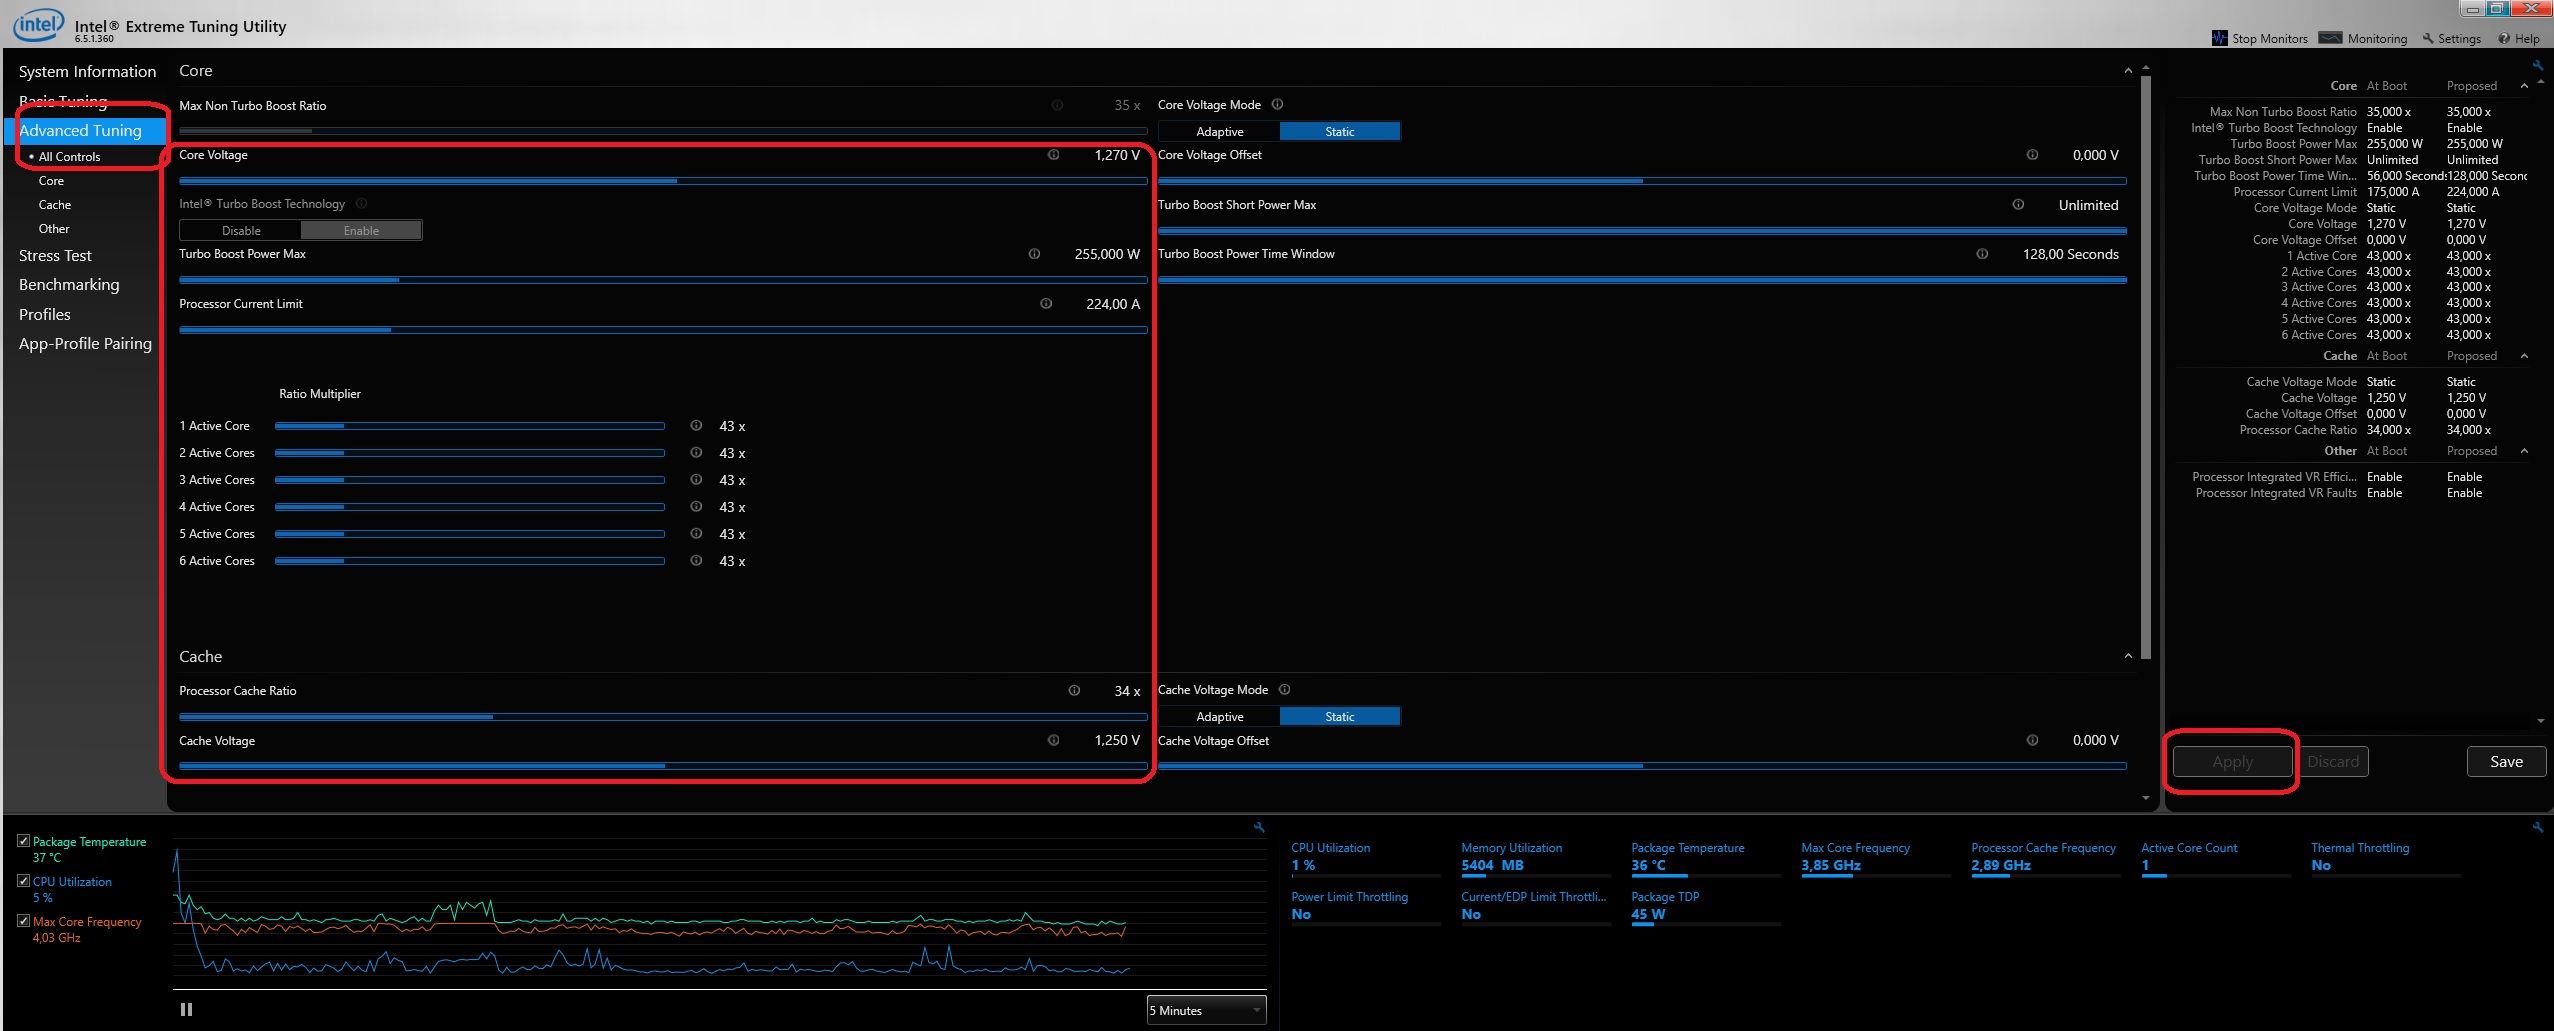Show info icon for 3 Active Cores ratio
This screenshot has height=1031, width=2554.
point(696,480)
